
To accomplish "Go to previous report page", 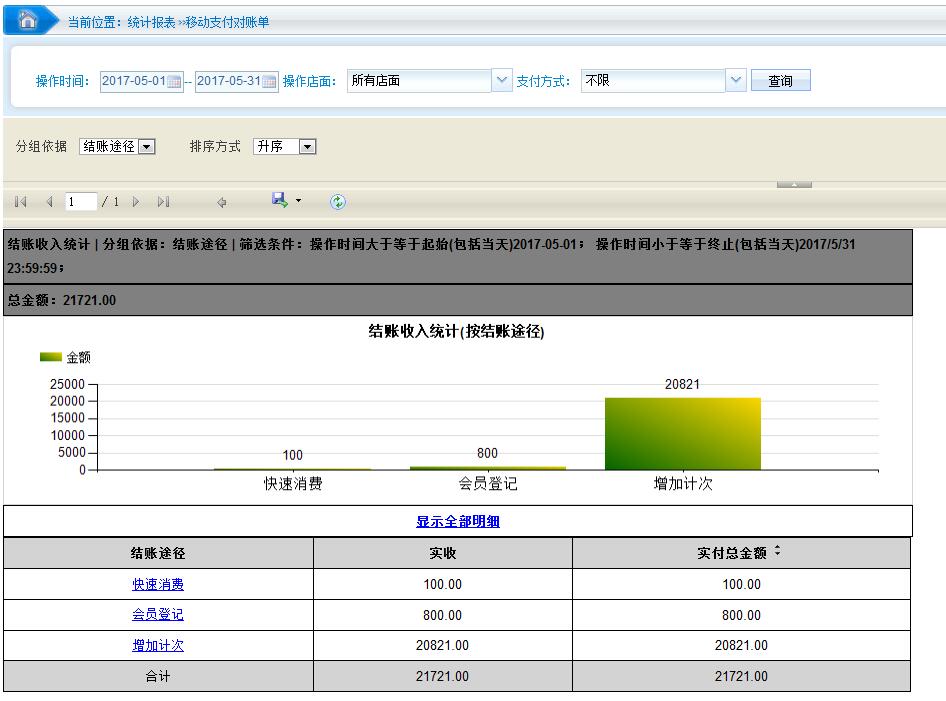I will click(x=49, y=202).
